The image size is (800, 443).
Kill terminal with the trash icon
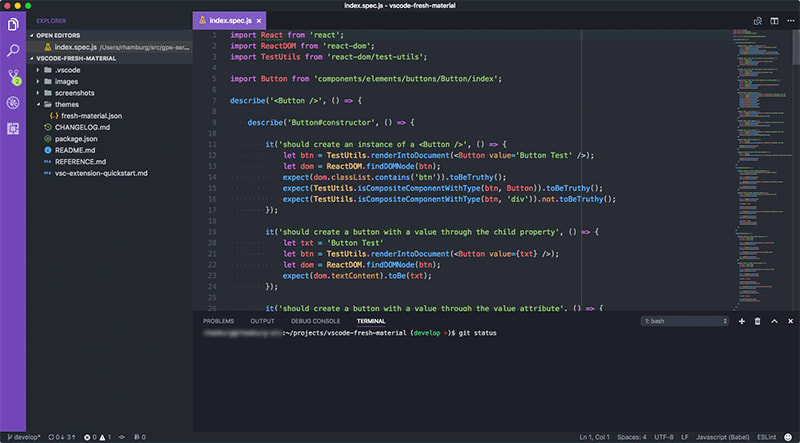[x=758, y=321]
